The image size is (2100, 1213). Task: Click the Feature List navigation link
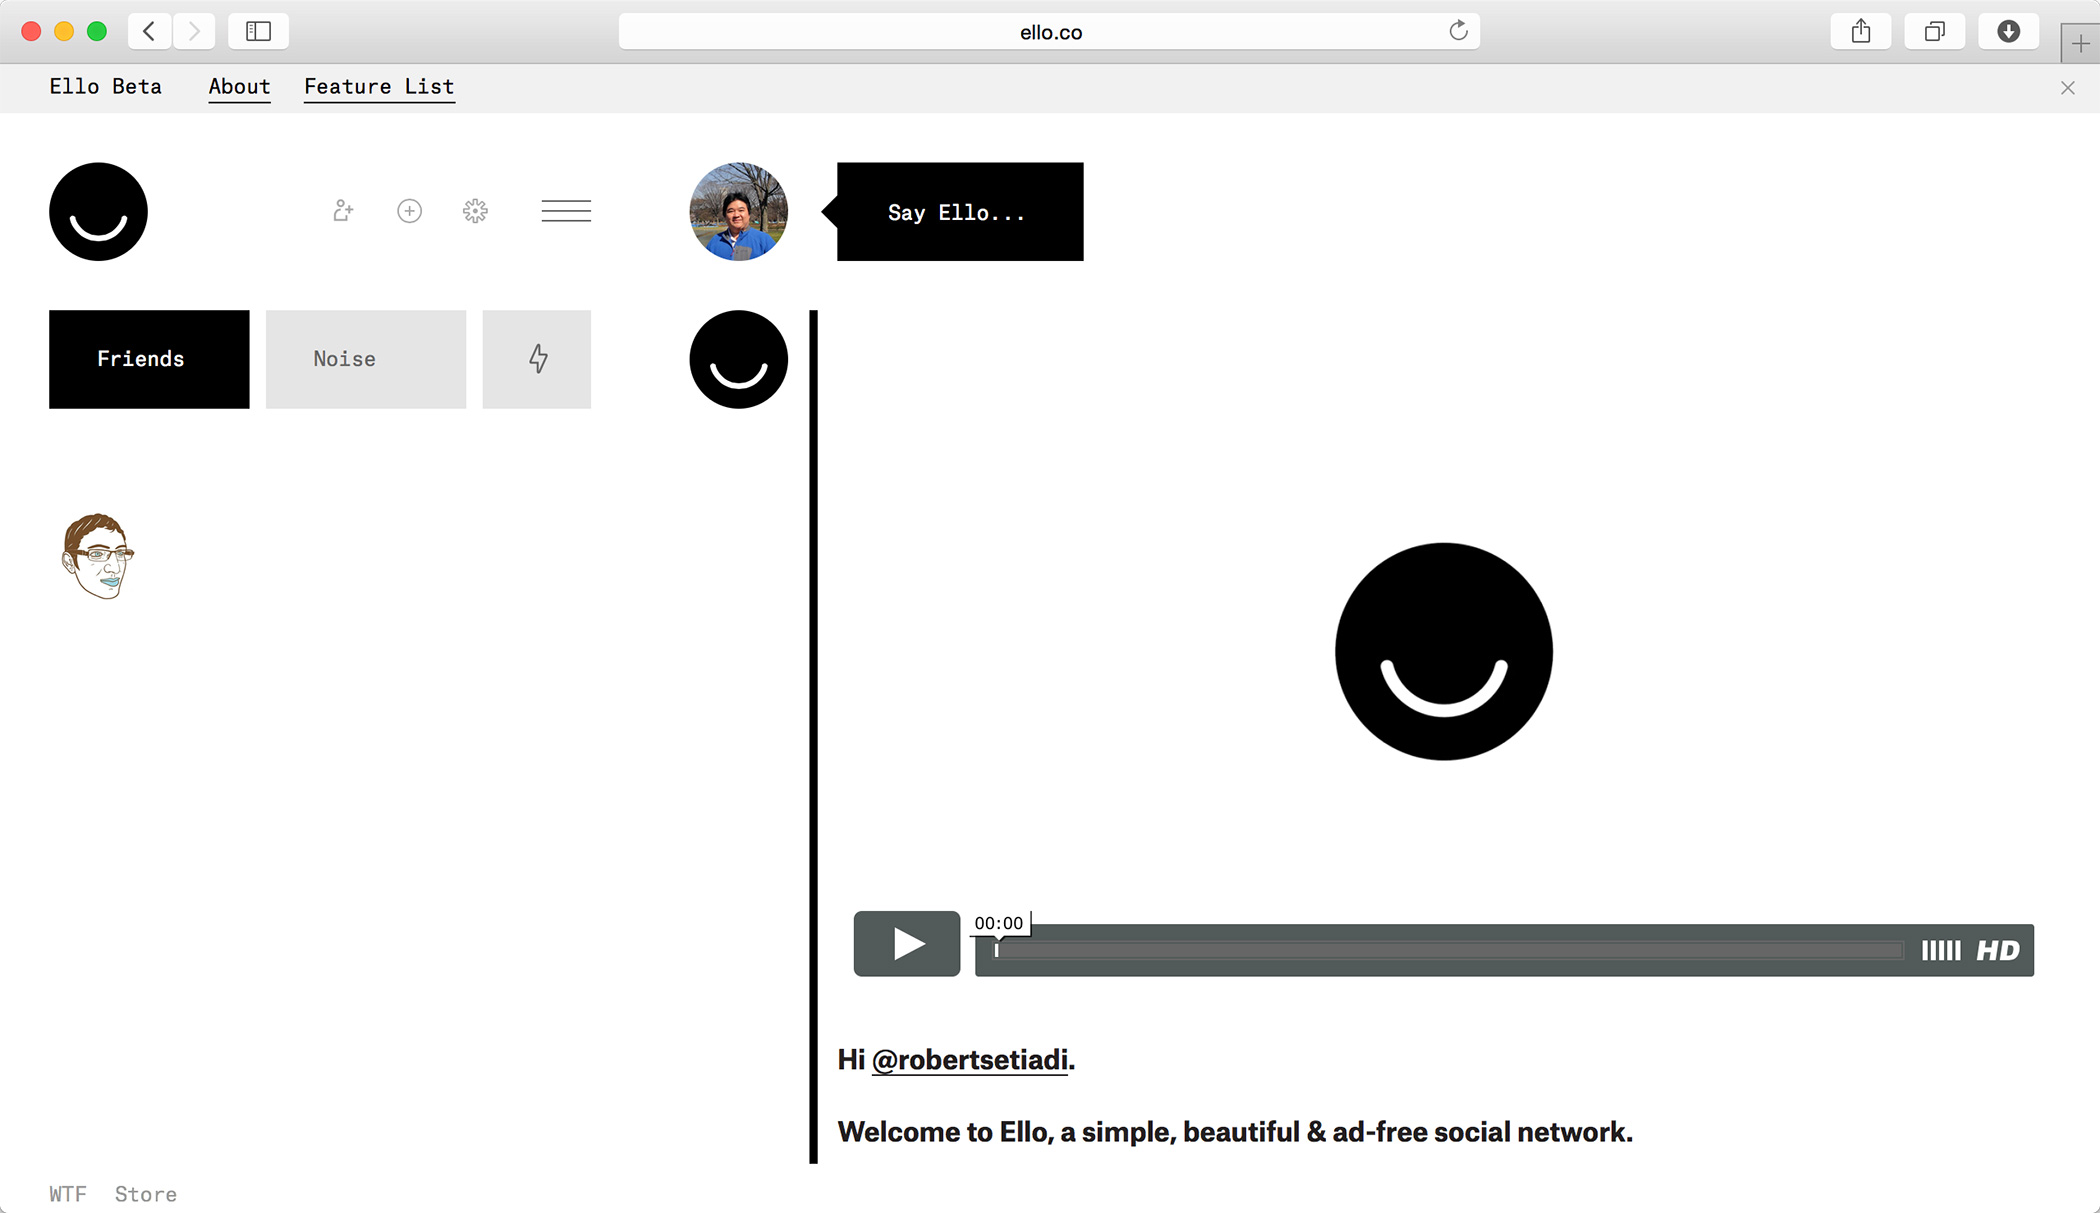[378, 87]
